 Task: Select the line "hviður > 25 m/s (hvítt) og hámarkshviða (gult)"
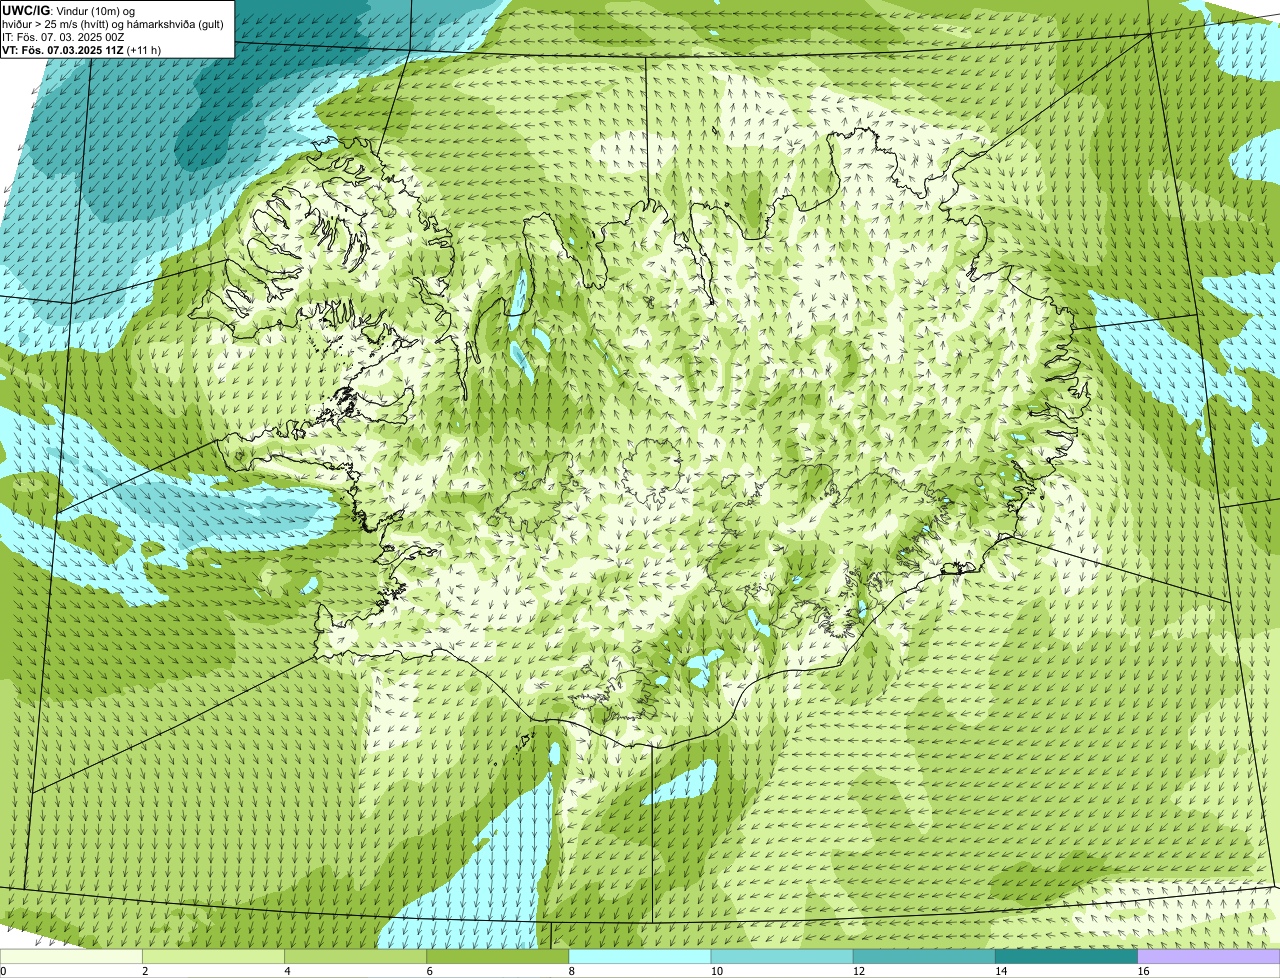pos(113,23)
